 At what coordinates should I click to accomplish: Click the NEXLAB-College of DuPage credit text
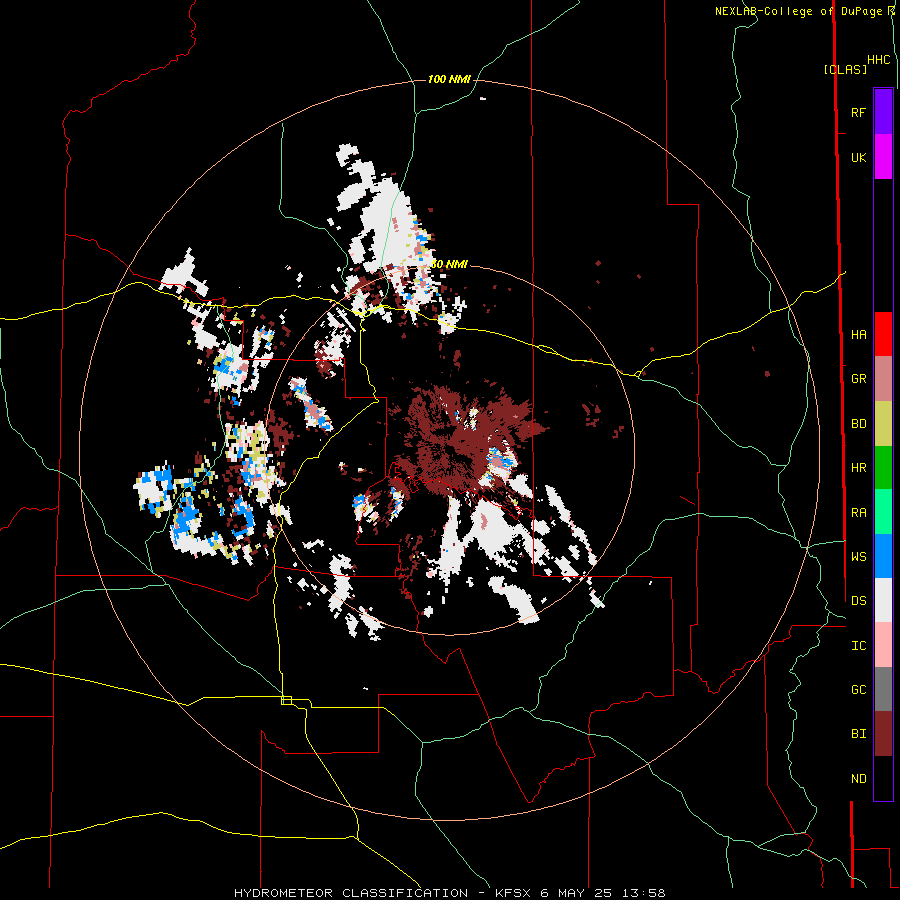tap(800, 11)
